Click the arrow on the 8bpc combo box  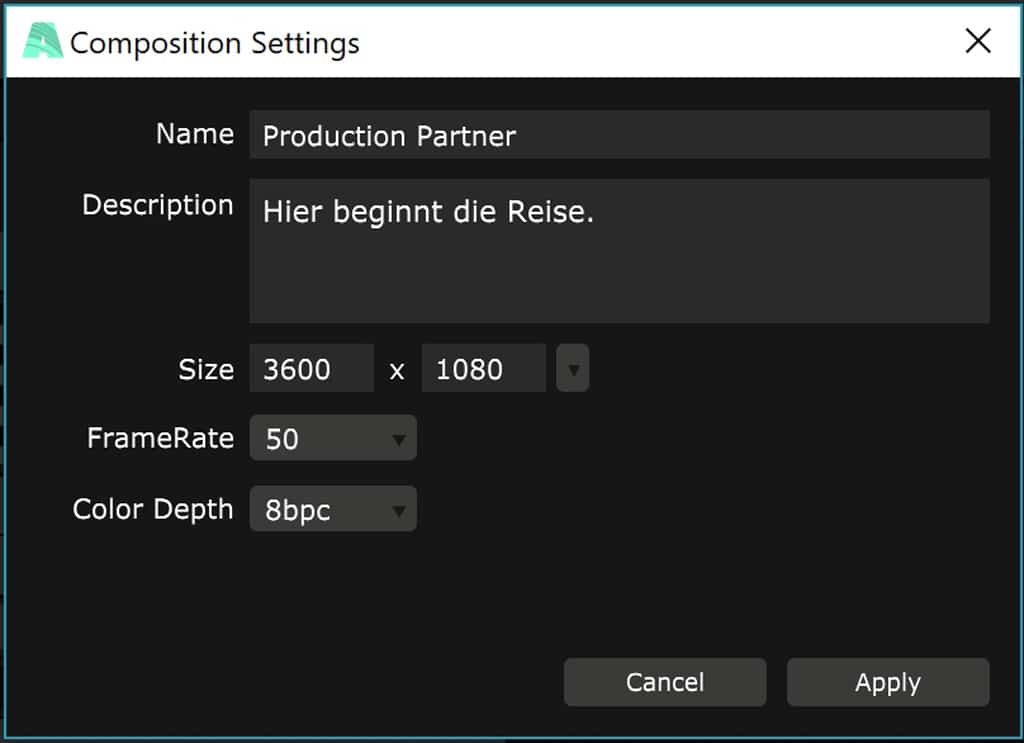[x=399, y=511]
